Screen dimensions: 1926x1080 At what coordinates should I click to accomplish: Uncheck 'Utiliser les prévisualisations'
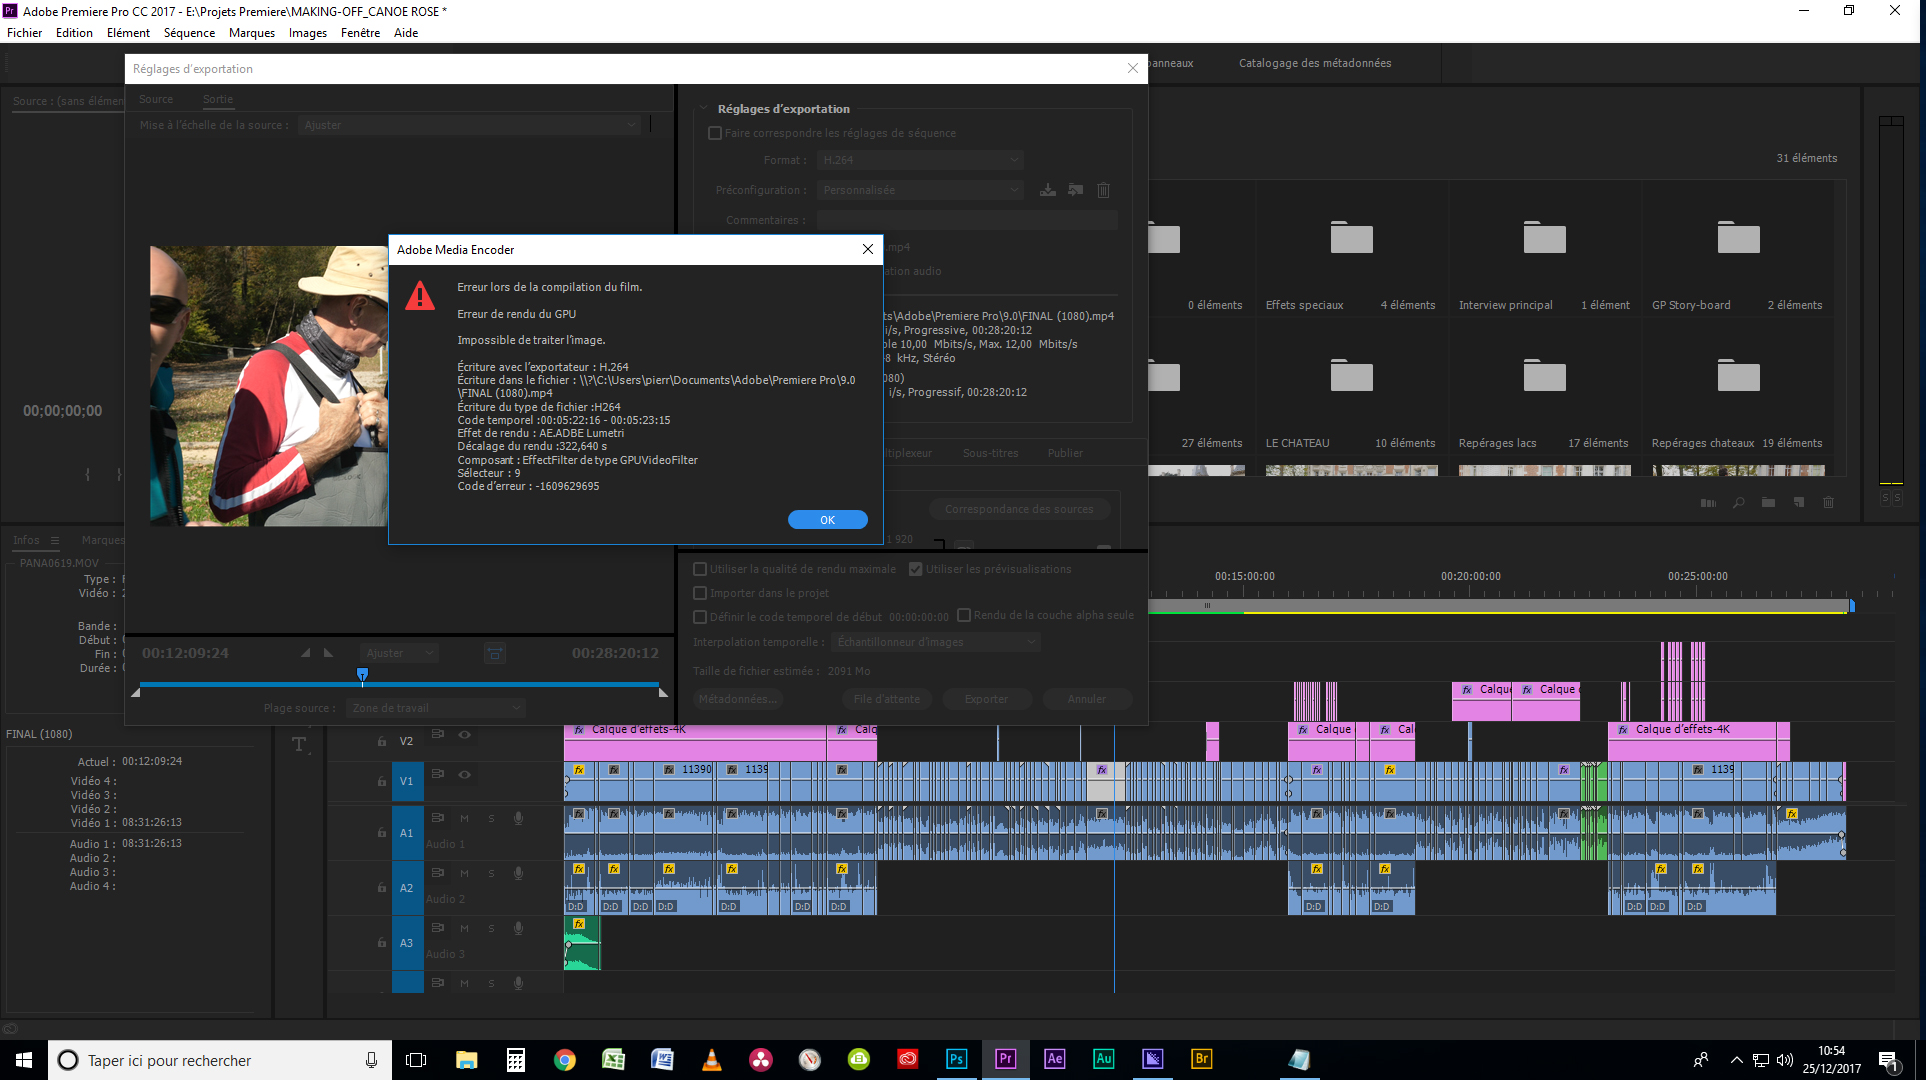[915, 569]
